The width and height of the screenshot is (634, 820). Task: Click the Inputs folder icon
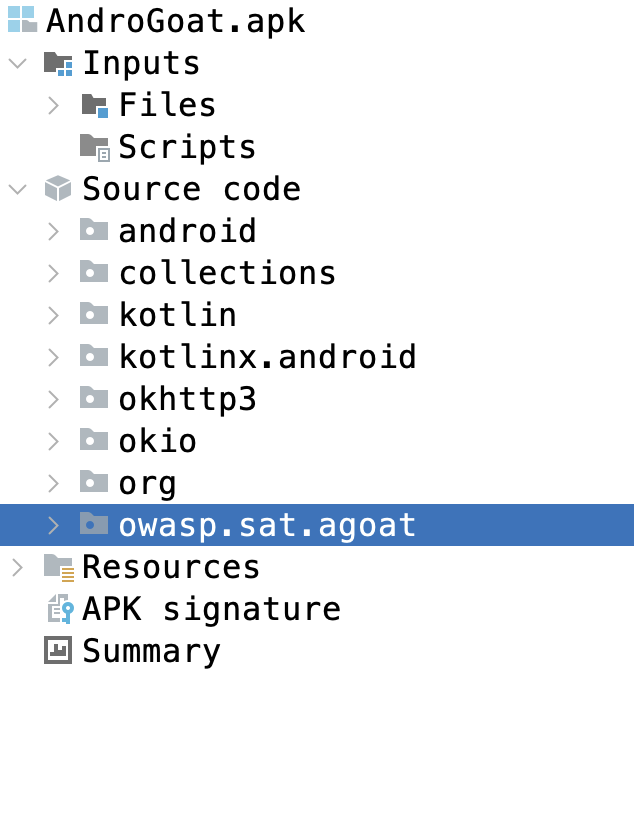click(58, 63)
